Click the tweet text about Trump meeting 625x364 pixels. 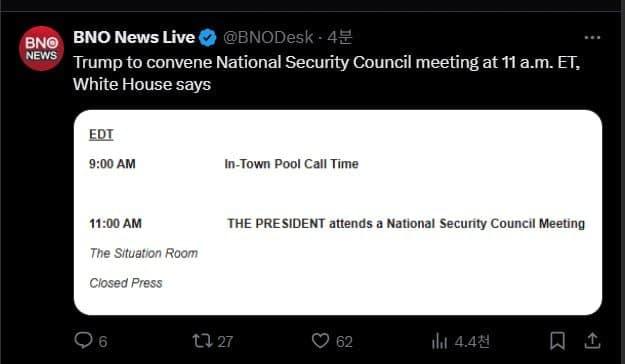pyautogui.click(x=326, y=73)
